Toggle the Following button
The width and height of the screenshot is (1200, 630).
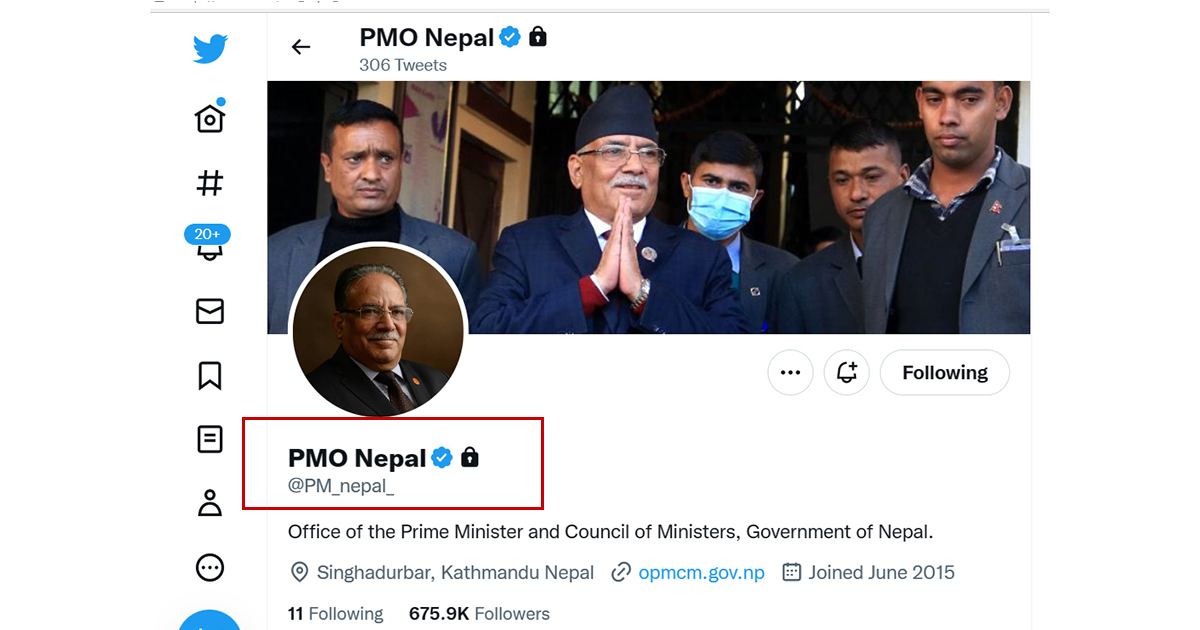click(x=944, y=373)
